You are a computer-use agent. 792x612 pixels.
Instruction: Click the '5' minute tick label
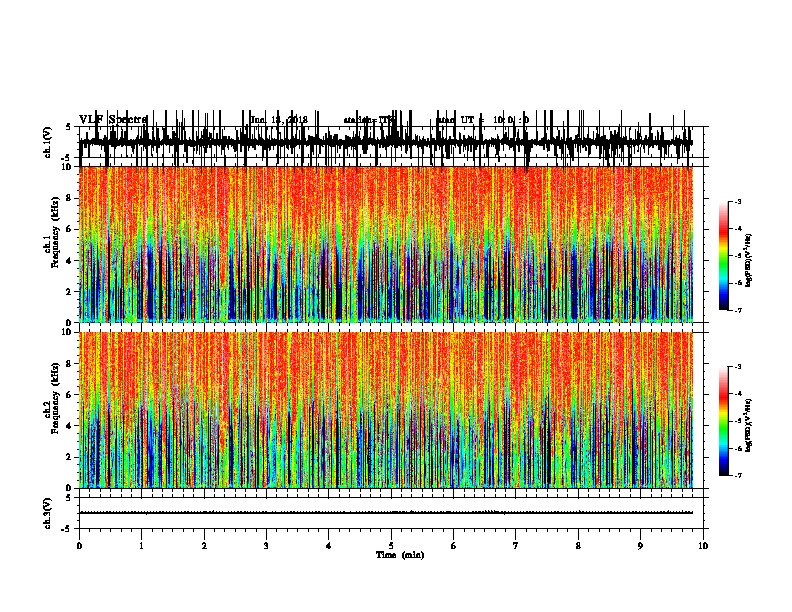(x=391, y=546)
